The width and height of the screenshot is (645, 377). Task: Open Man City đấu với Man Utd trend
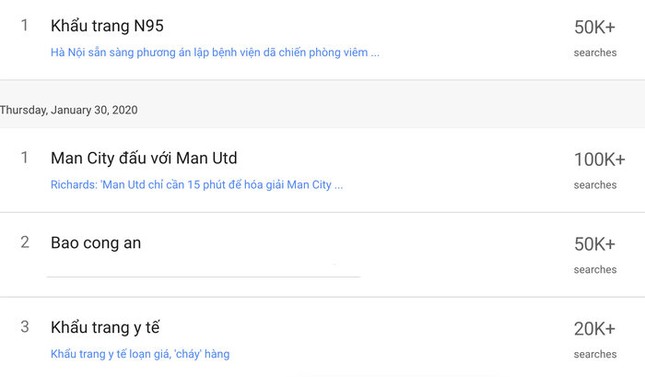pos(144,158)
